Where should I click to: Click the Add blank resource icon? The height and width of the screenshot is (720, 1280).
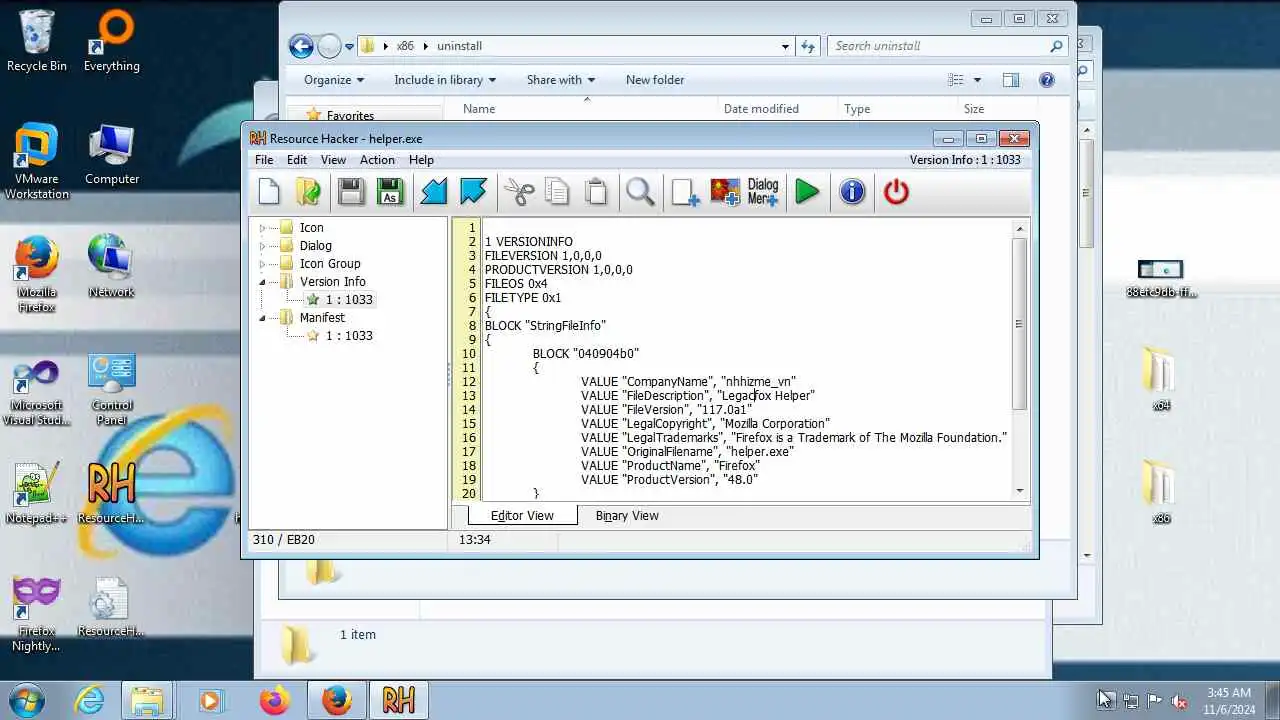685,191
